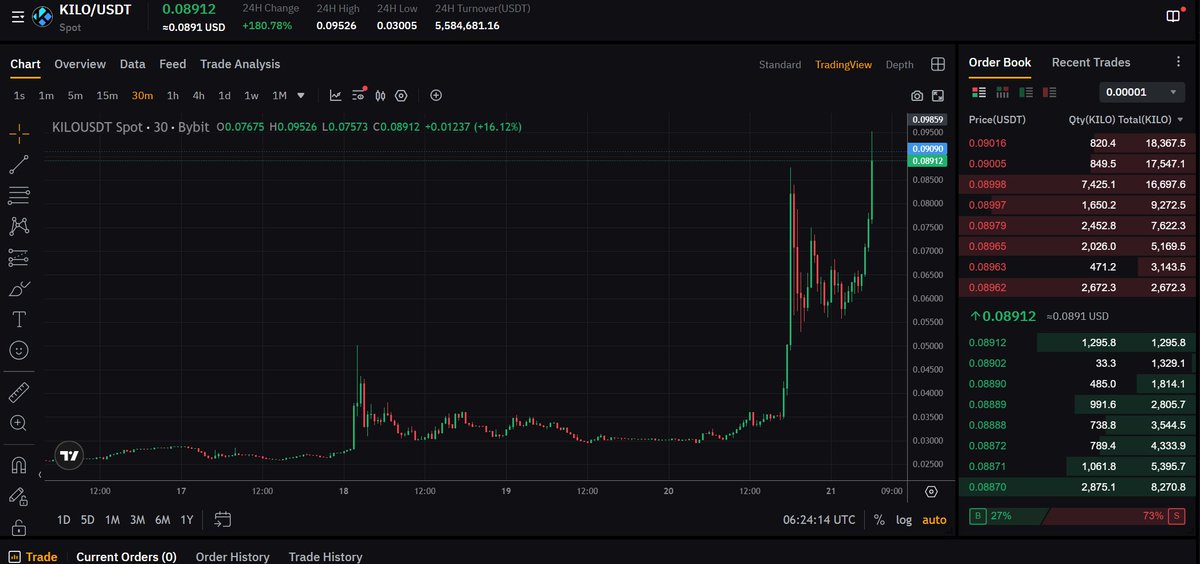Toggle auto scale on the chart
1200x564 pixels.
934,520
